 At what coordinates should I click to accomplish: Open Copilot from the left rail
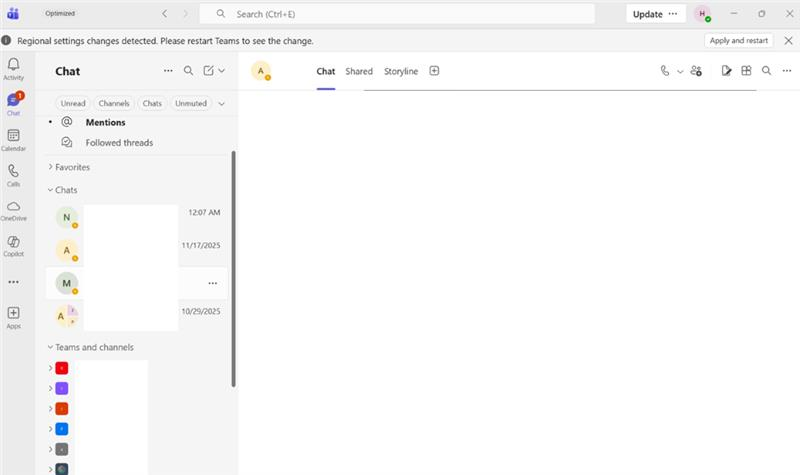(13, 245)
